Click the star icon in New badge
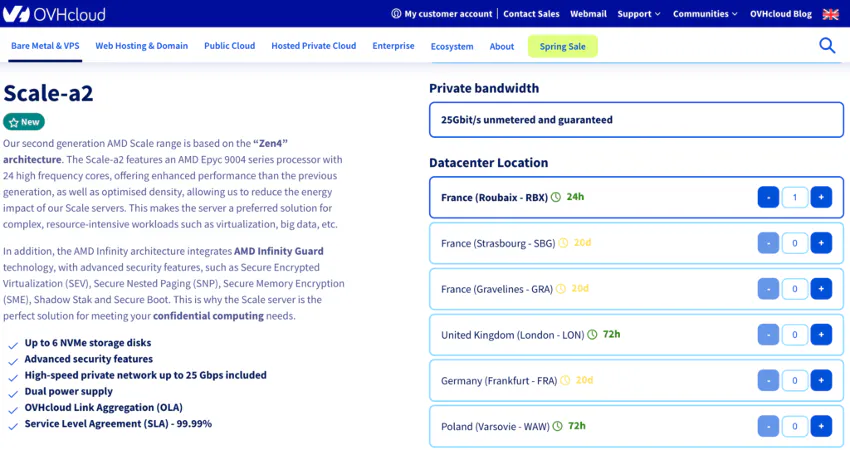This screenshot has height=450, width=850. pyautogui.click(x=14, y=123)
